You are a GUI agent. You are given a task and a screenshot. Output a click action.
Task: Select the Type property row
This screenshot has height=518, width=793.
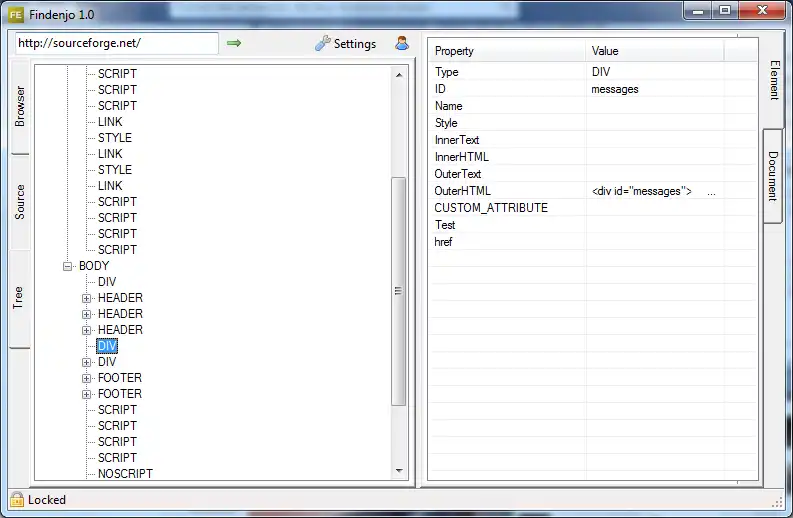[x=594, y=72]
